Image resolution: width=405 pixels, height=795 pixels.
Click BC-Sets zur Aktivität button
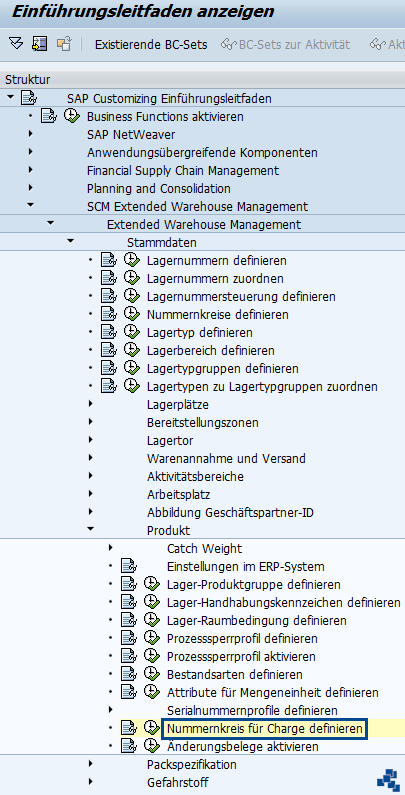286,45
